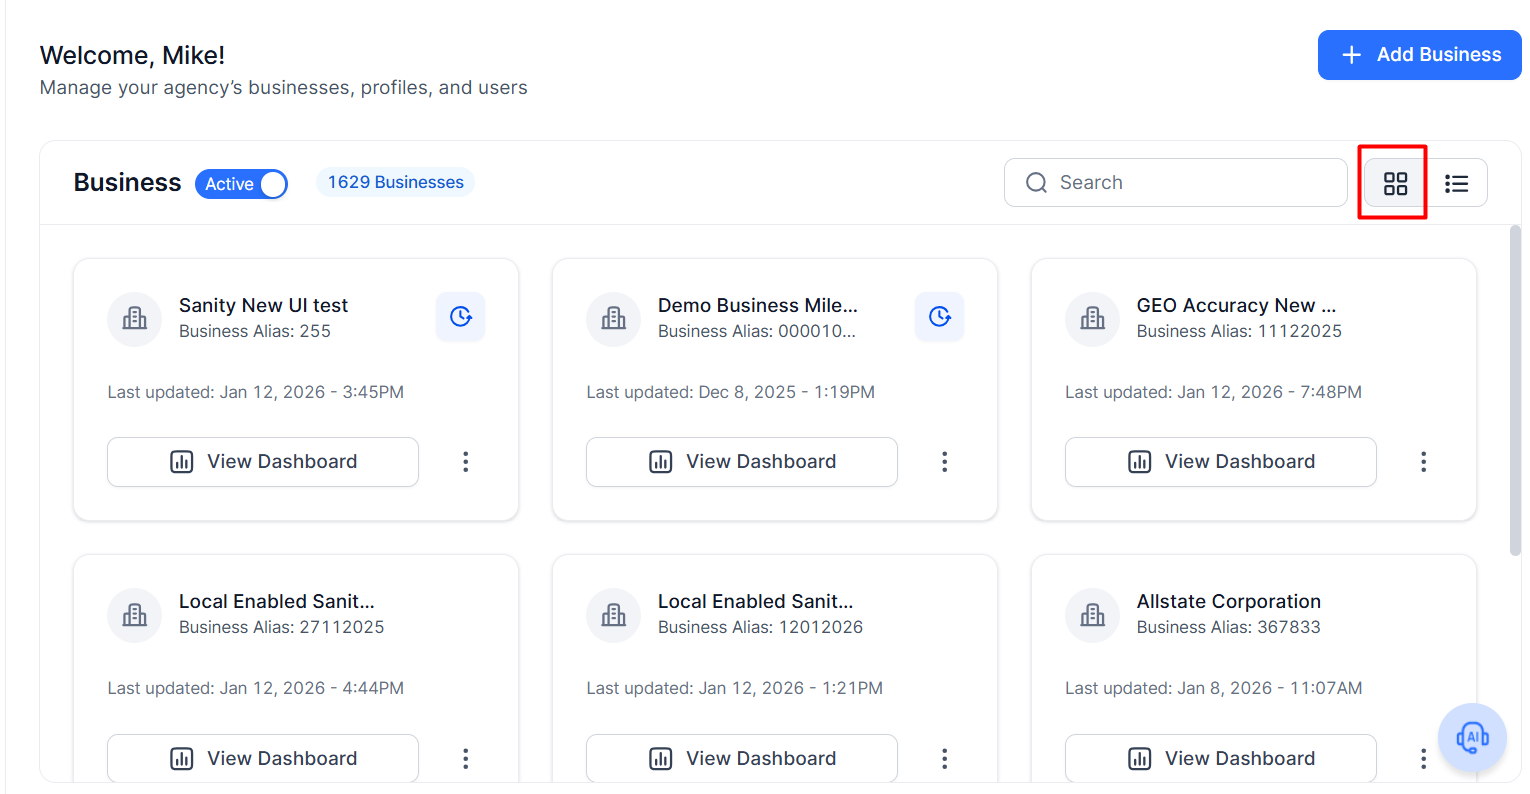Switch to grid view layout
This screenshot has height=794, width=1530.
coord(1395,183)
